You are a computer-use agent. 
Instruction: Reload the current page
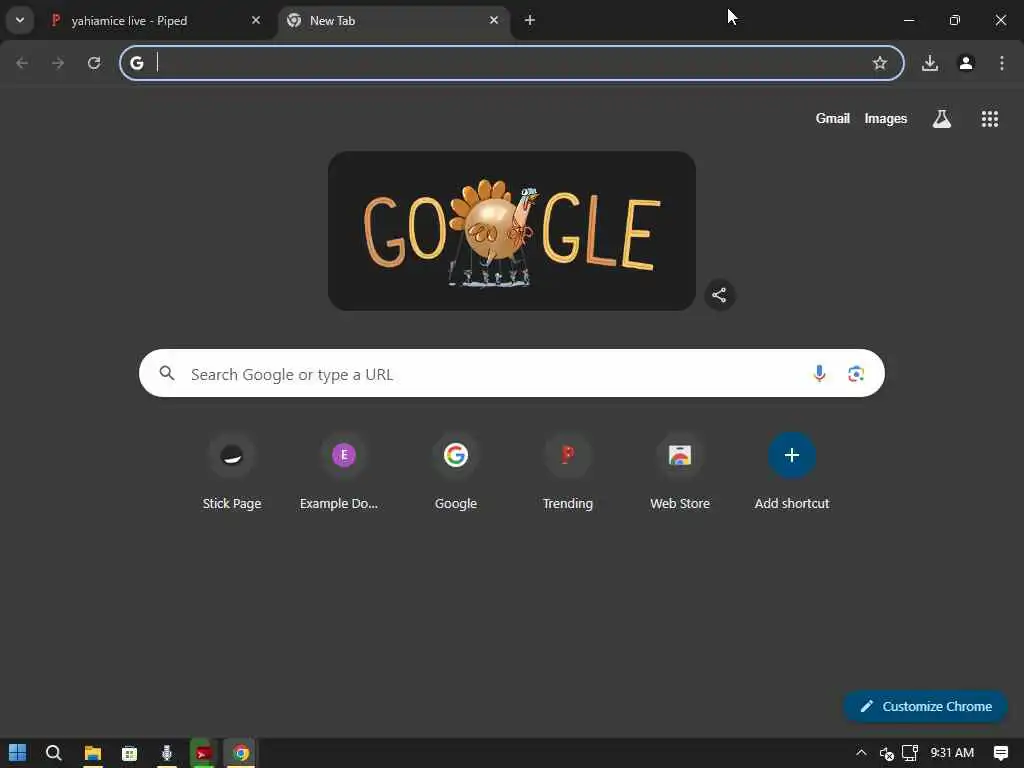pos(94,63)
